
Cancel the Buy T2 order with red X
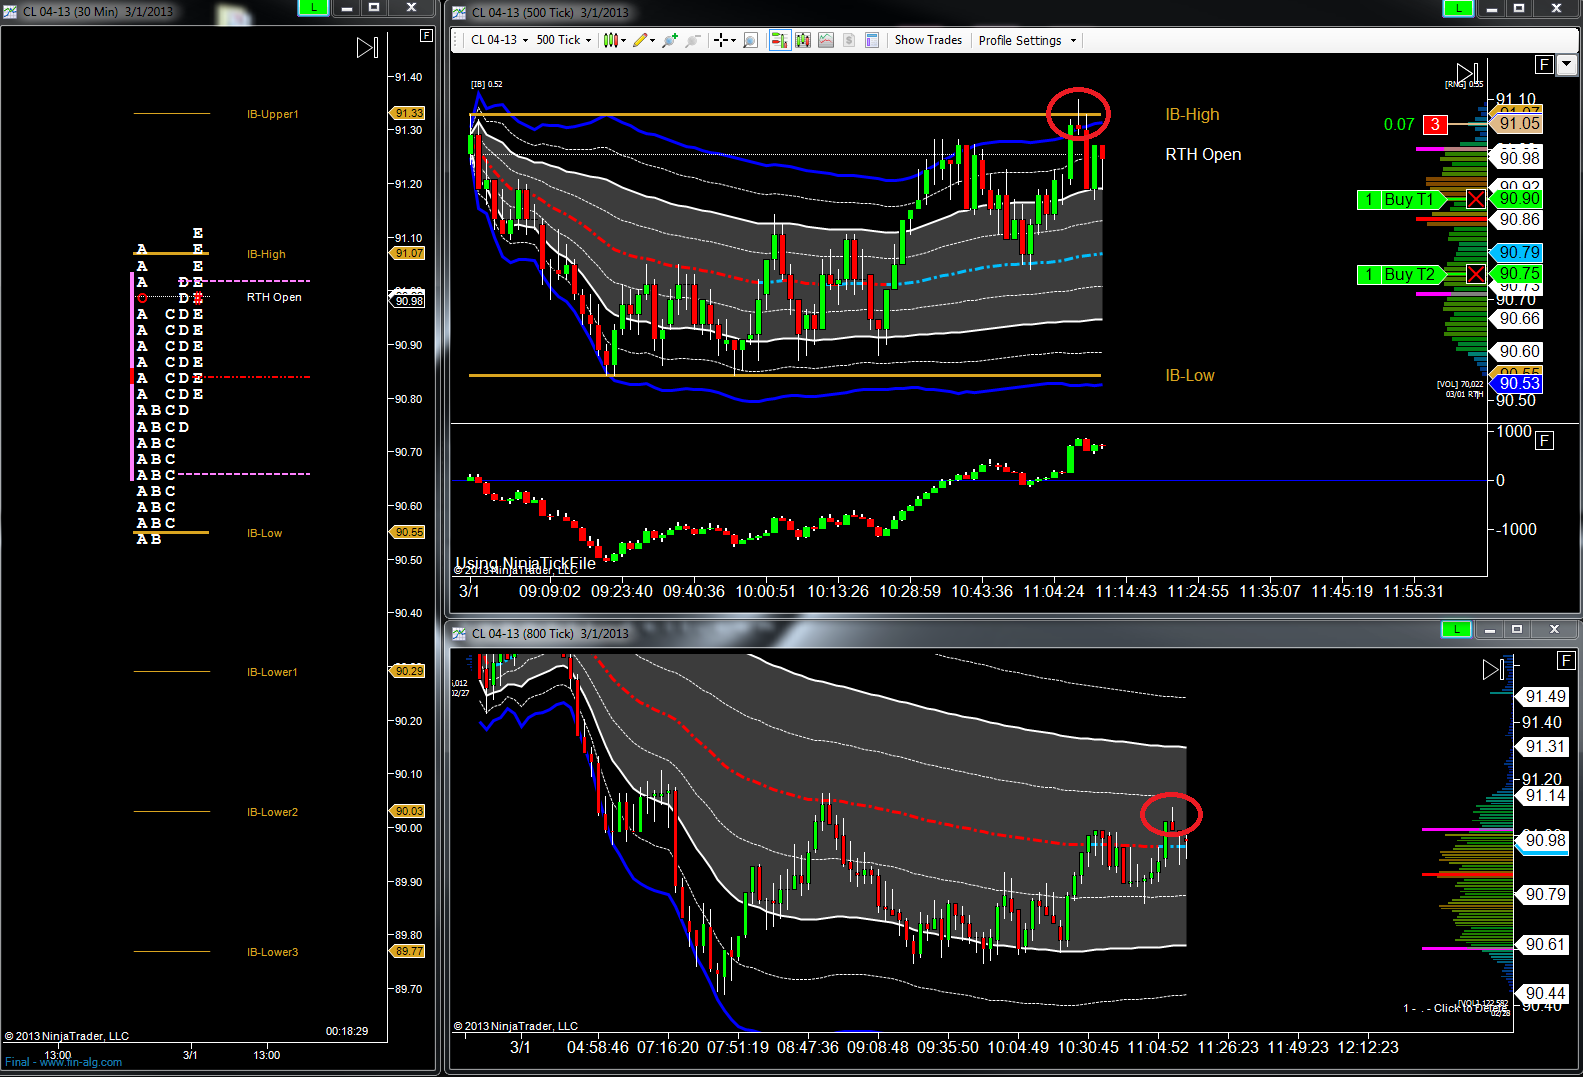pyautogui.click(x=1476, y=274)
